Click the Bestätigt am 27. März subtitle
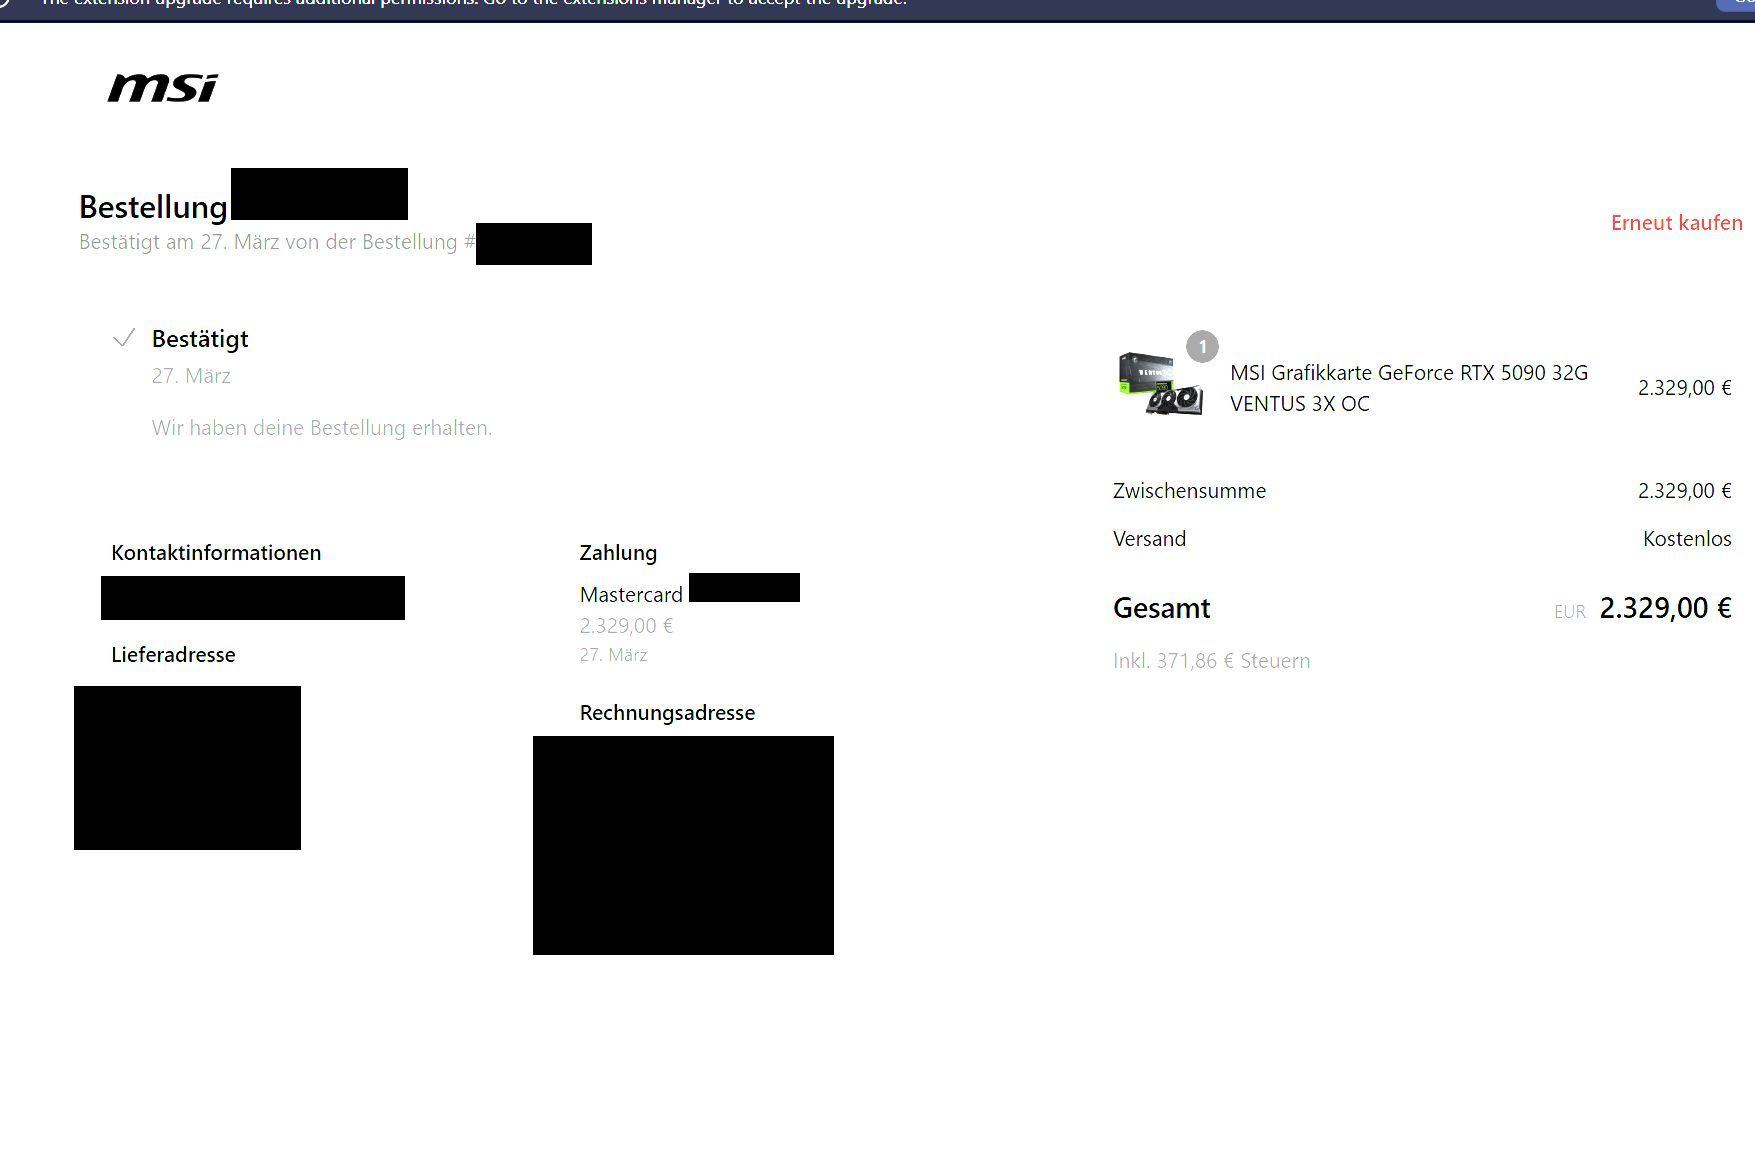Screen dimensions: 1755x1152 click(x=277, y=242)
